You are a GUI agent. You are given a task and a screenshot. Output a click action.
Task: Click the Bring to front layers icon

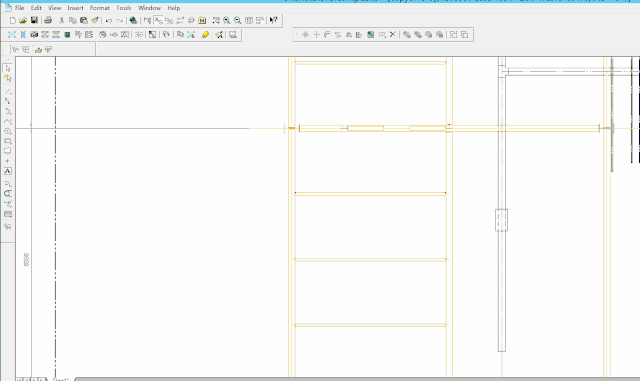[x=407, y=35]
